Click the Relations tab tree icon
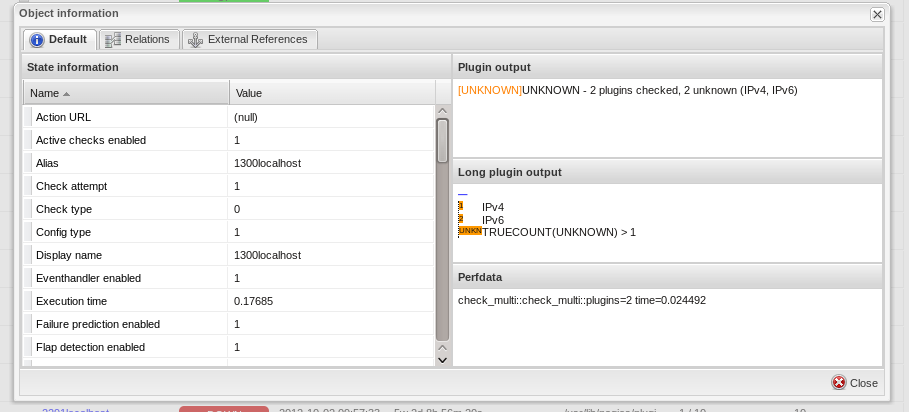Image resolution: width=909 pixels, height=412 pixels. coord(113,40)
